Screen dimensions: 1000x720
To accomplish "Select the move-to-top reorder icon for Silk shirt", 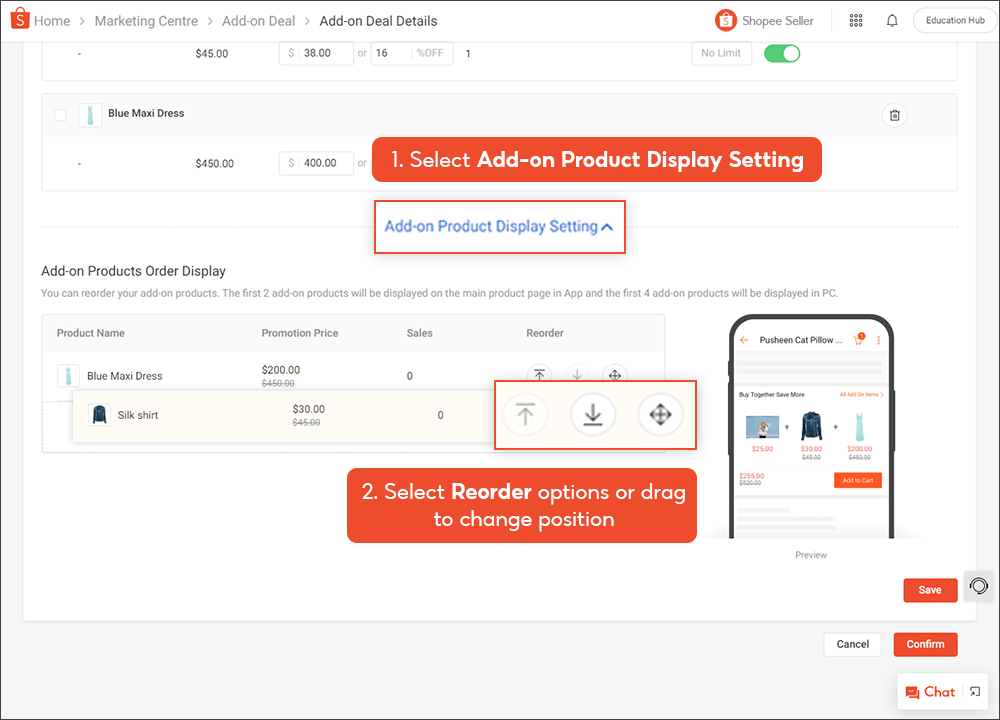I will [524, 414].
